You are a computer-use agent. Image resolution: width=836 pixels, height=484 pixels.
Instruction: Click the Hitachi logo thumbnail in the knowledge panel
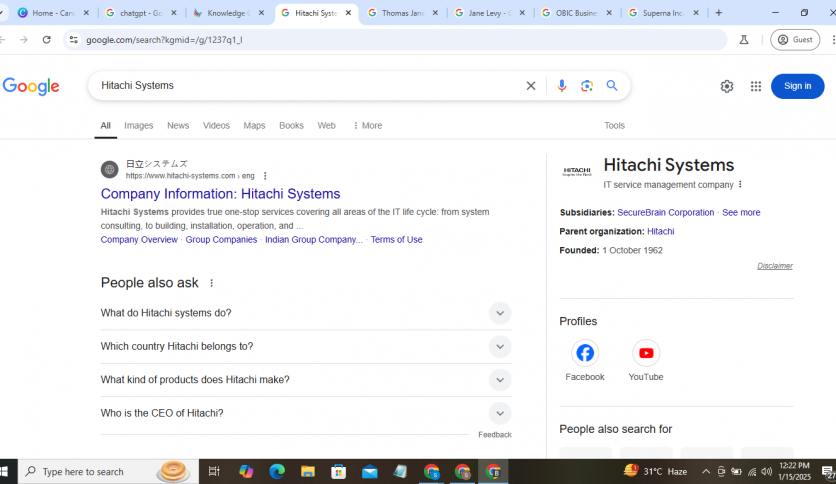pyautogui.click(x=577, y=172)
